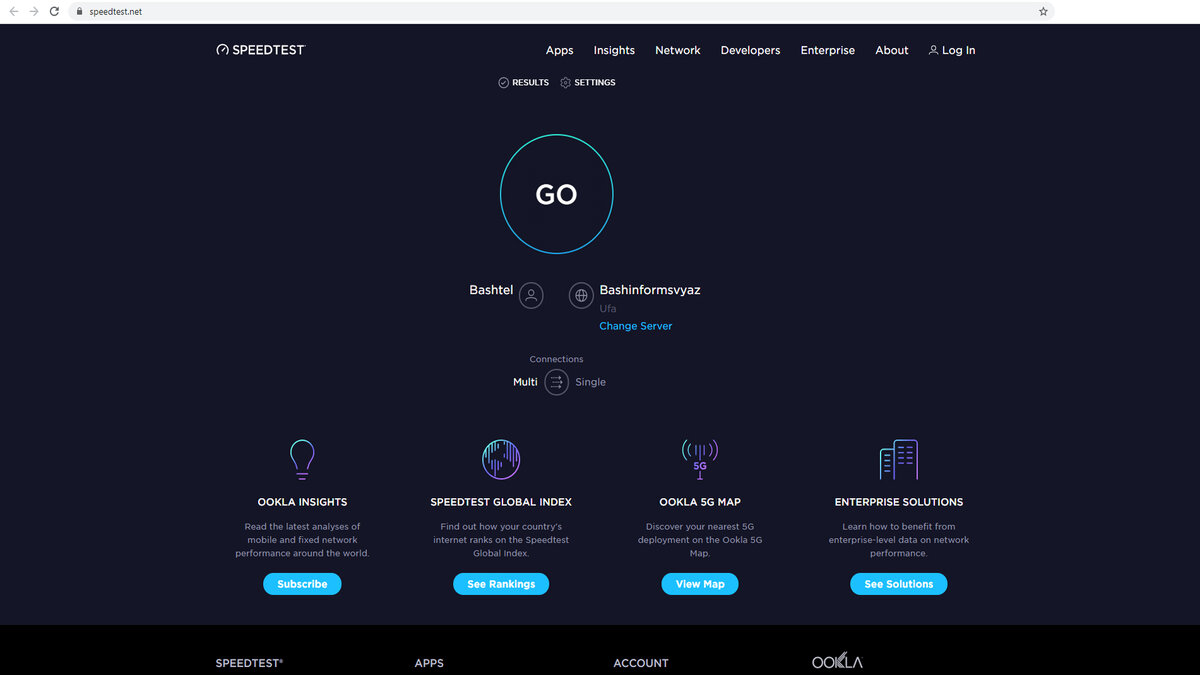Open the Developers menu item
This screenshot has width=1200, height=675.
(750, 50)
